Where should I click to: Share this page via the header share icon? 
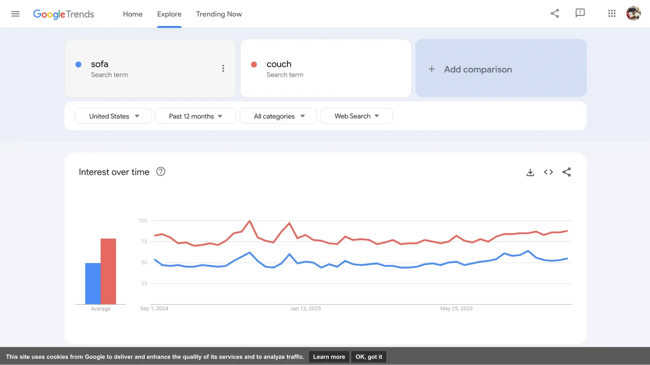click(x=555, y=14)
